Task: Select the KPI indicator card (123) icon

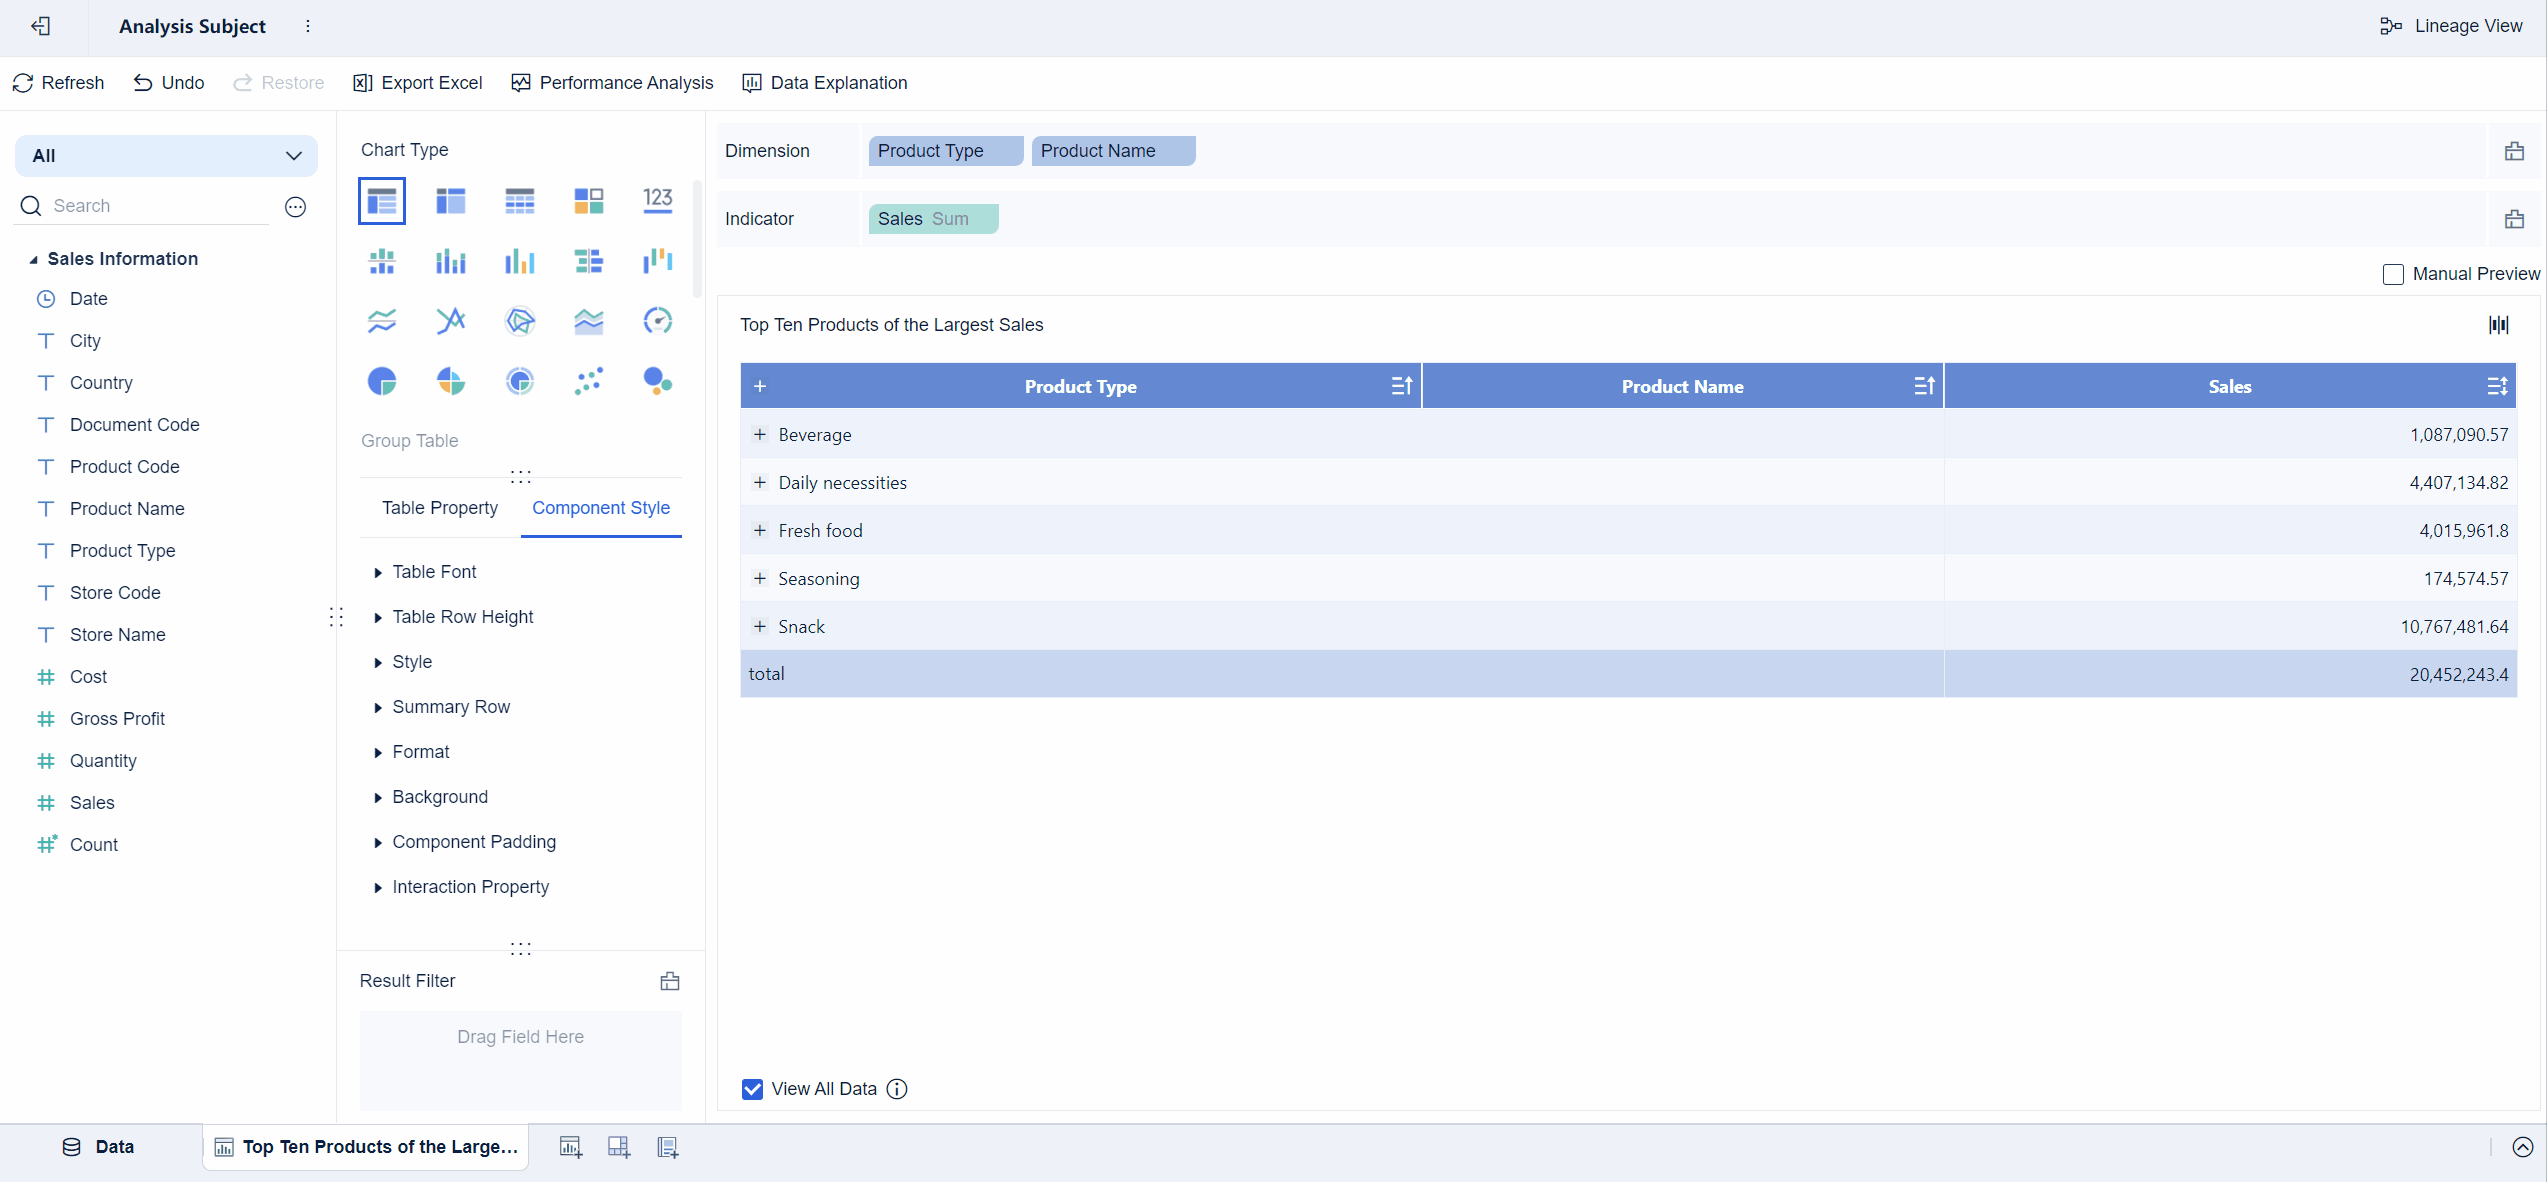Action: click(x=658, y=201)
